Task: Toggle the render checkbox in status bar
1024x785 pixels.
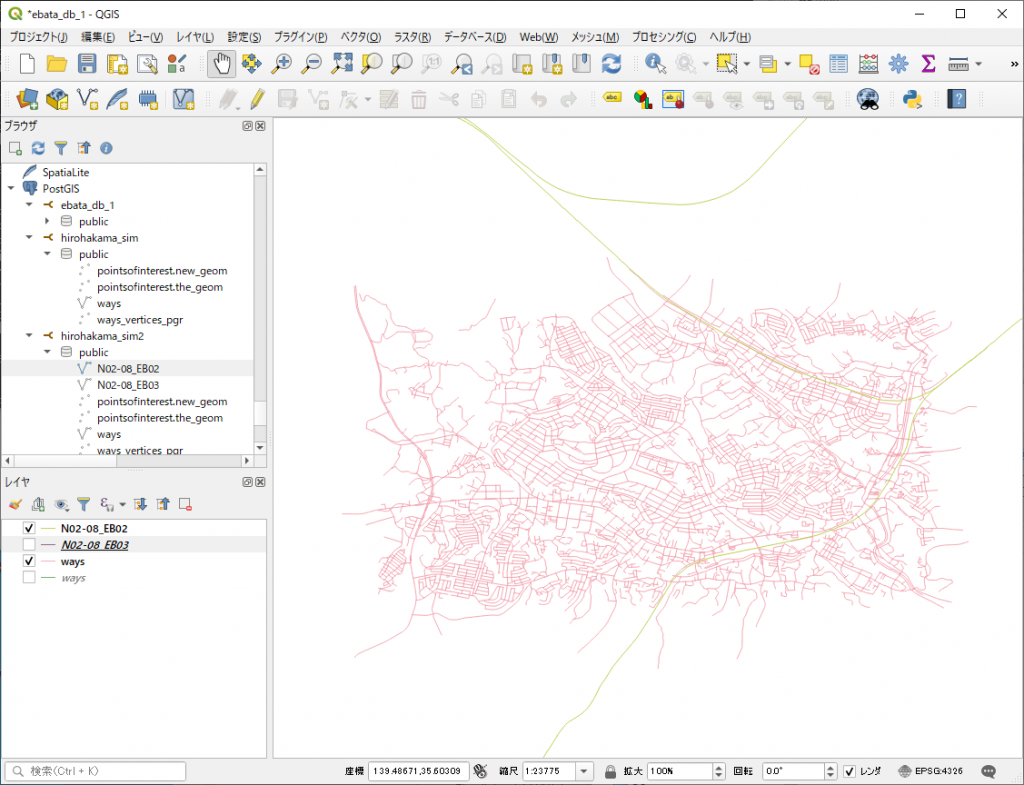Action: pos(849,771)
